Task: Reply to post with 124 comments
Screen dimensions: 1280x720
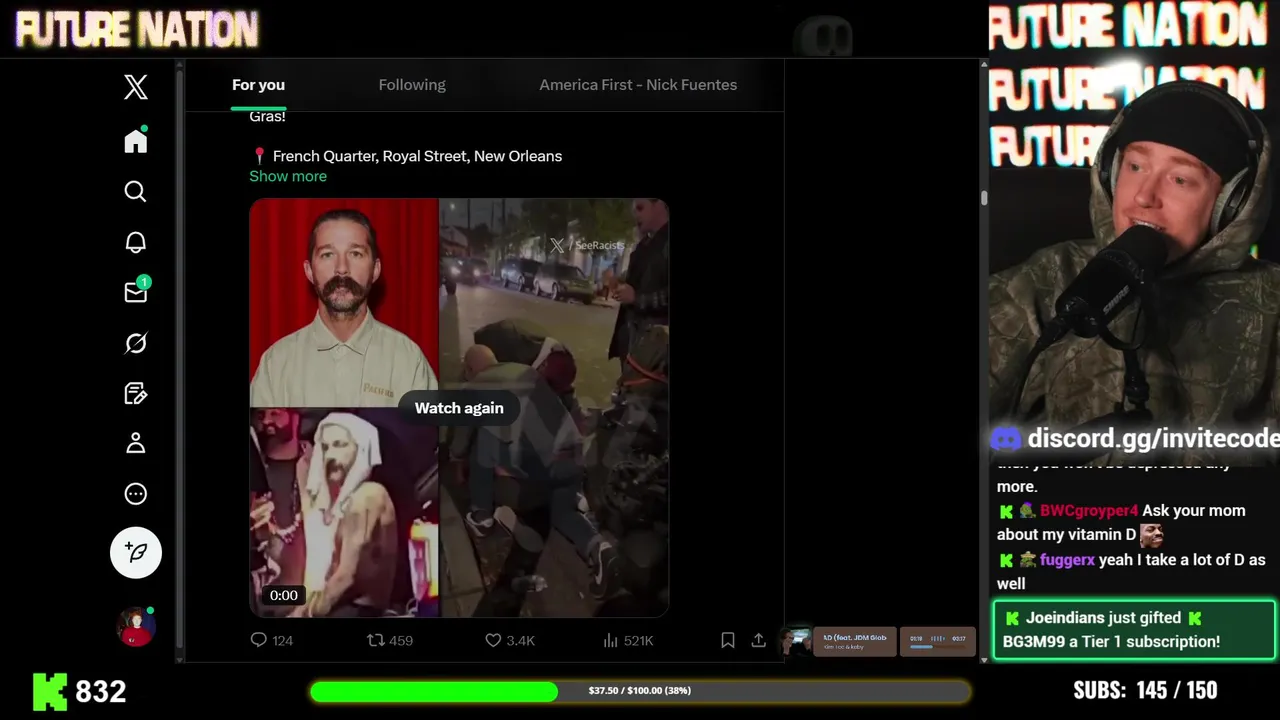Action: [x=271, y=640]
